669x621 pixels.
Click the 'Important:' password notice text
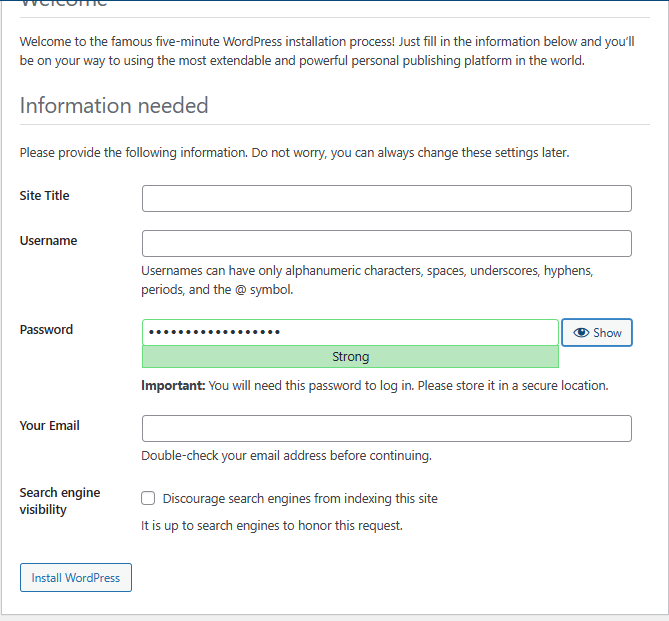375,386
